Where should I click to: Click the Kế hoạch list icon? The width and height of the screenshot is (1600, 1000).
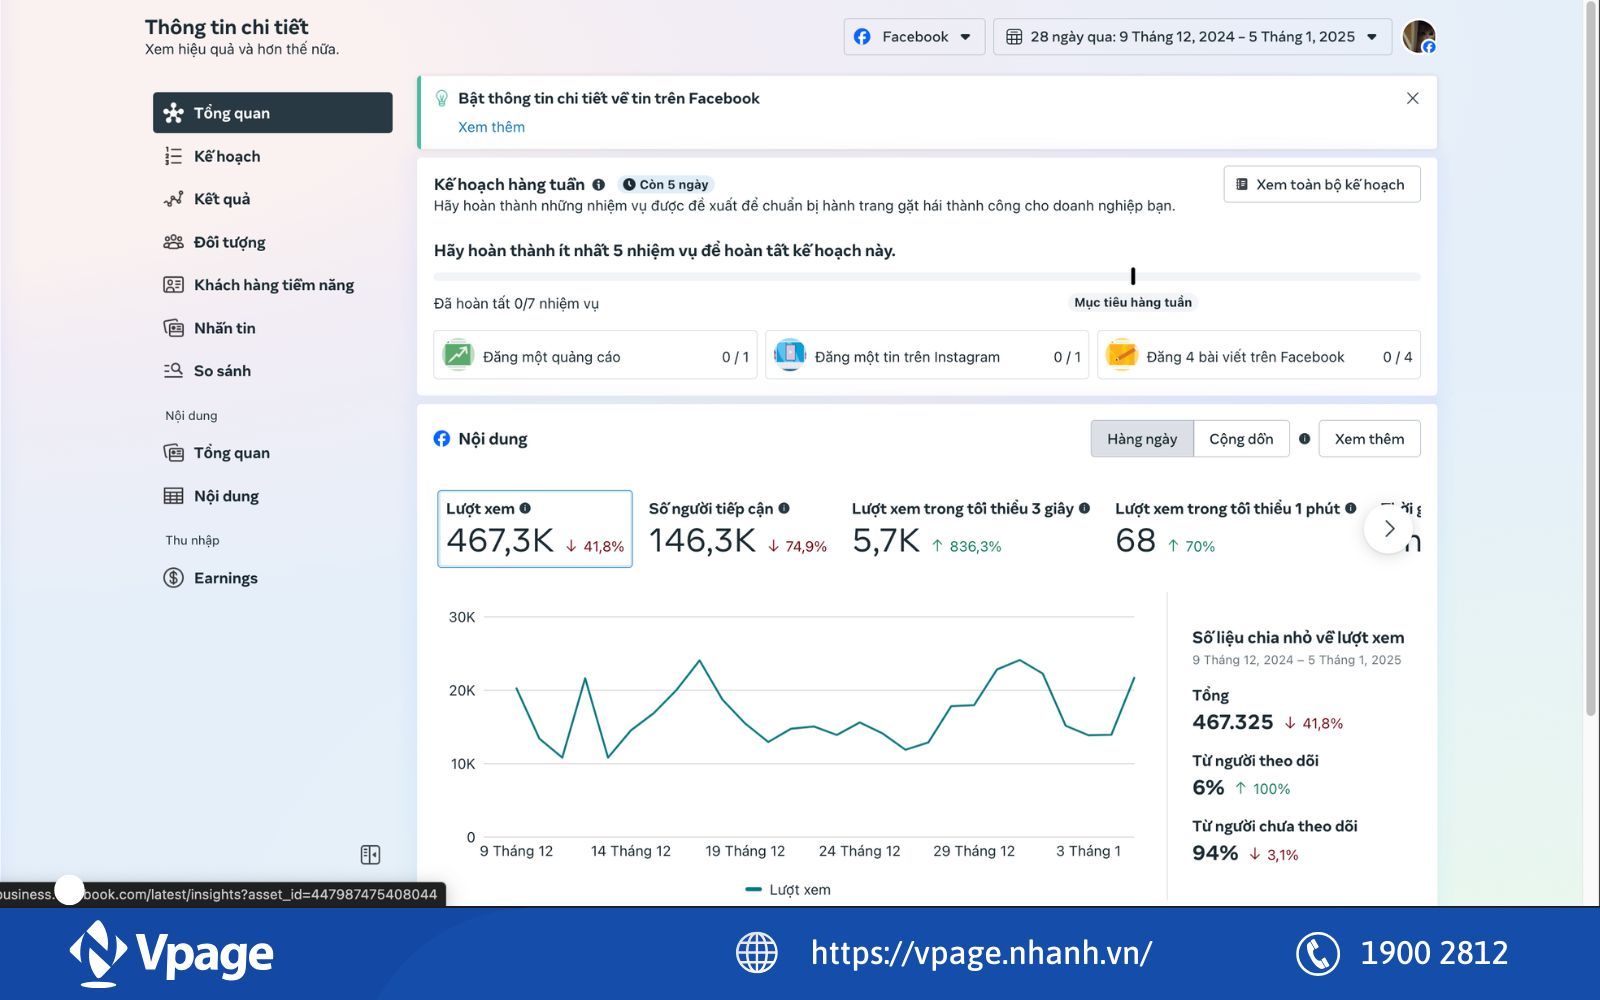(173, 156)
